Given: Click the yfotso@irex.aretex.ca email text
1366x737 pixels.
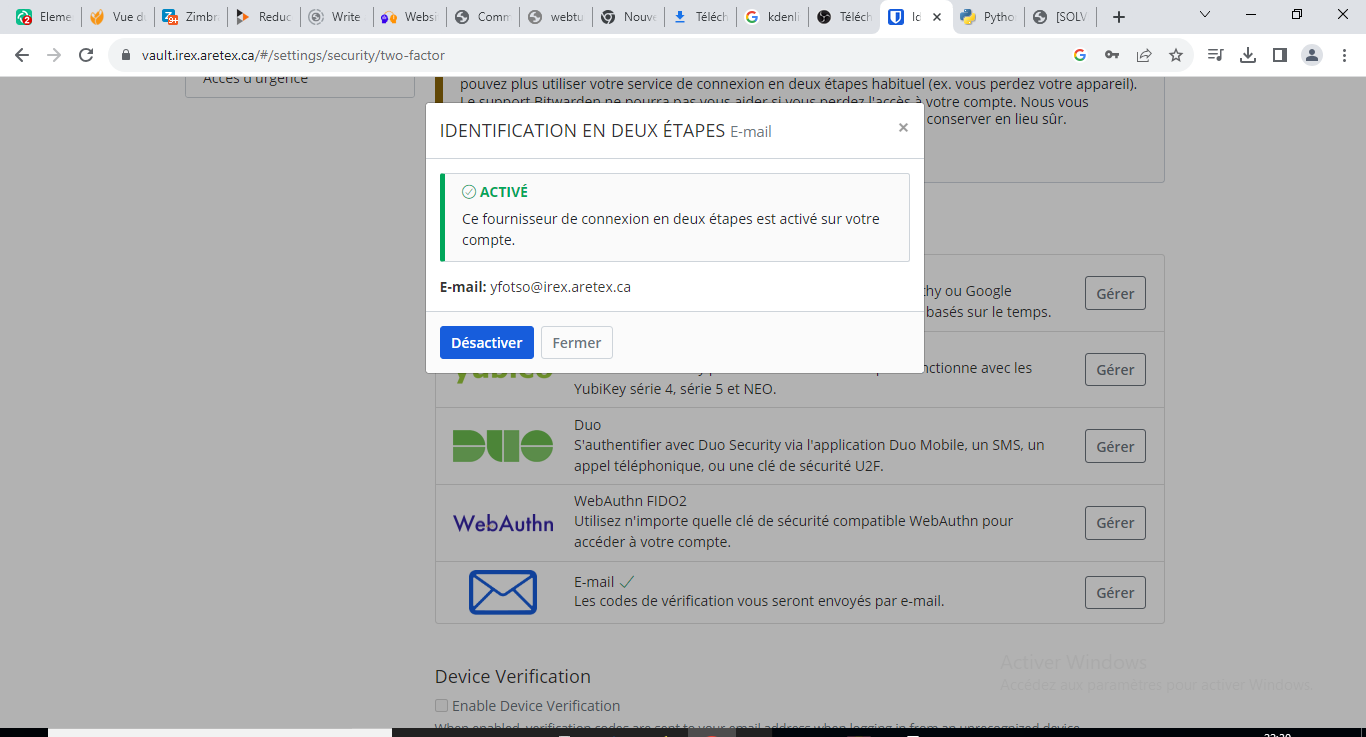Looking at the screenshot, I should point(560,287).
